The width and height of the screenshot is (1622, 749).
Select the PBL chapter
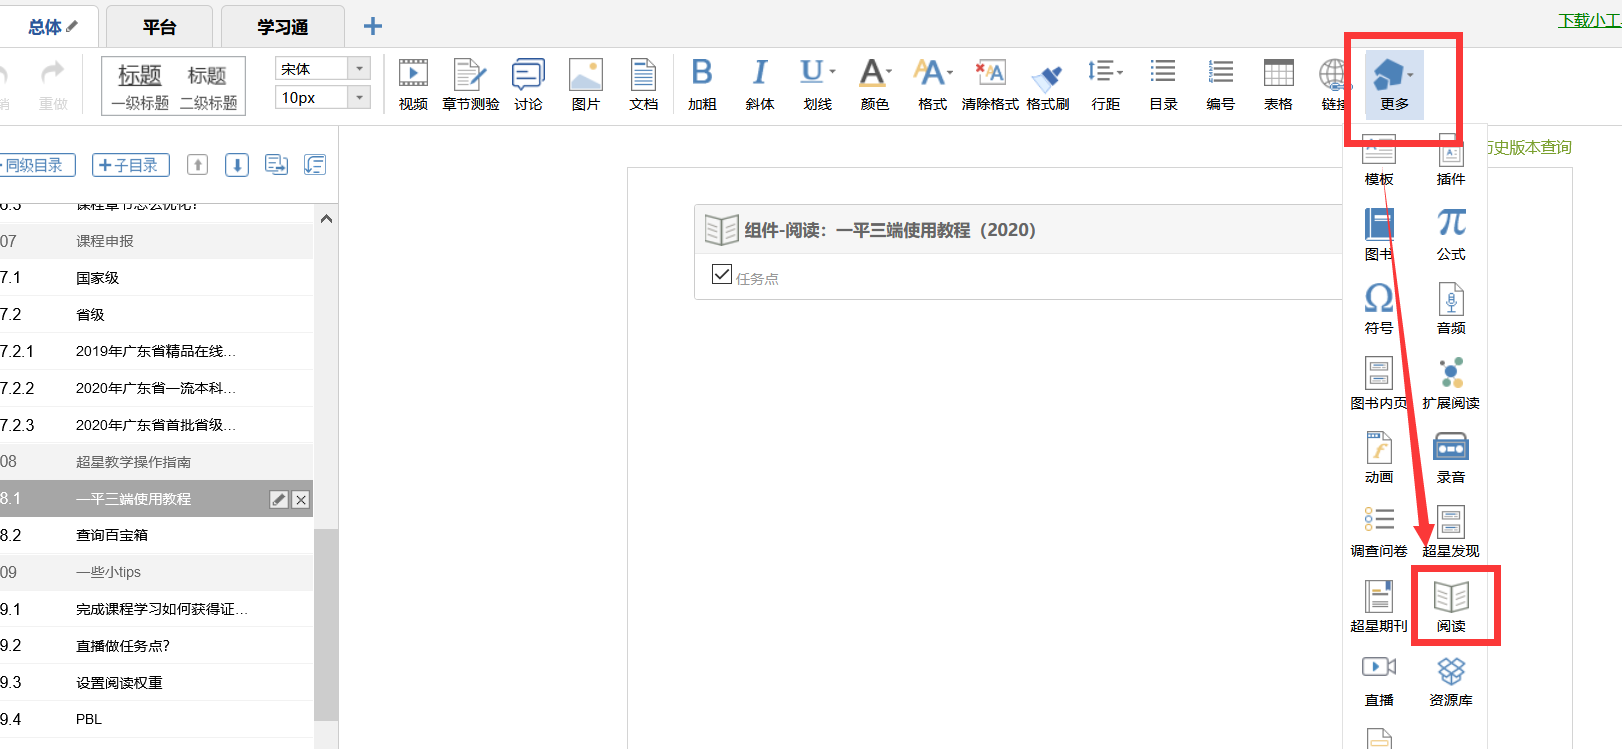point(156,719)
